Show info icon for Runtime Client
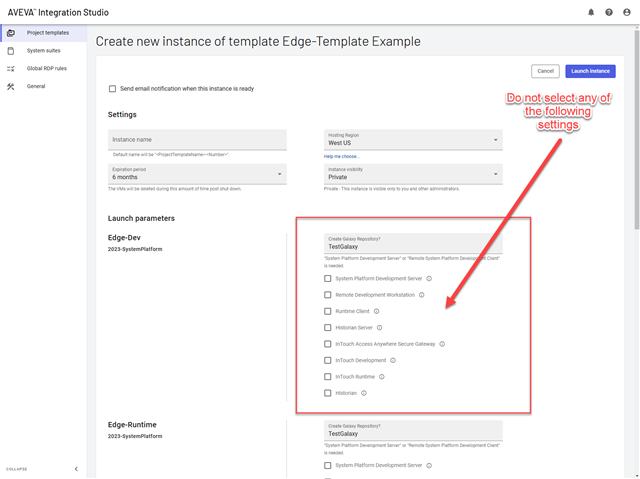This screenshot has width=640, height=479. click(376, 311)
